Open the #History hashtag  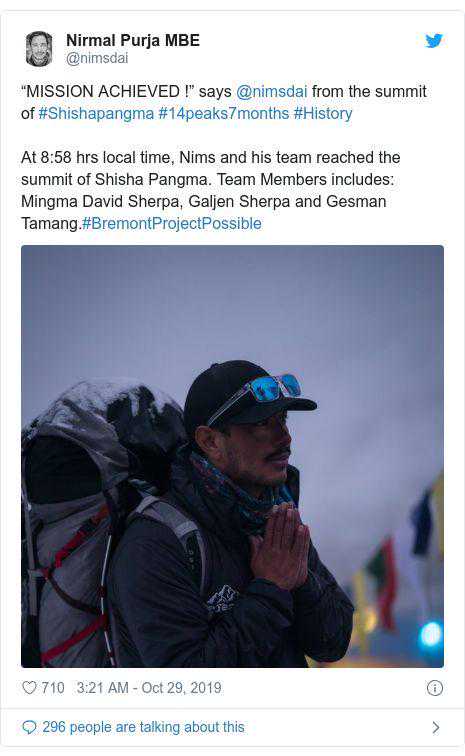tap(323, 113)
